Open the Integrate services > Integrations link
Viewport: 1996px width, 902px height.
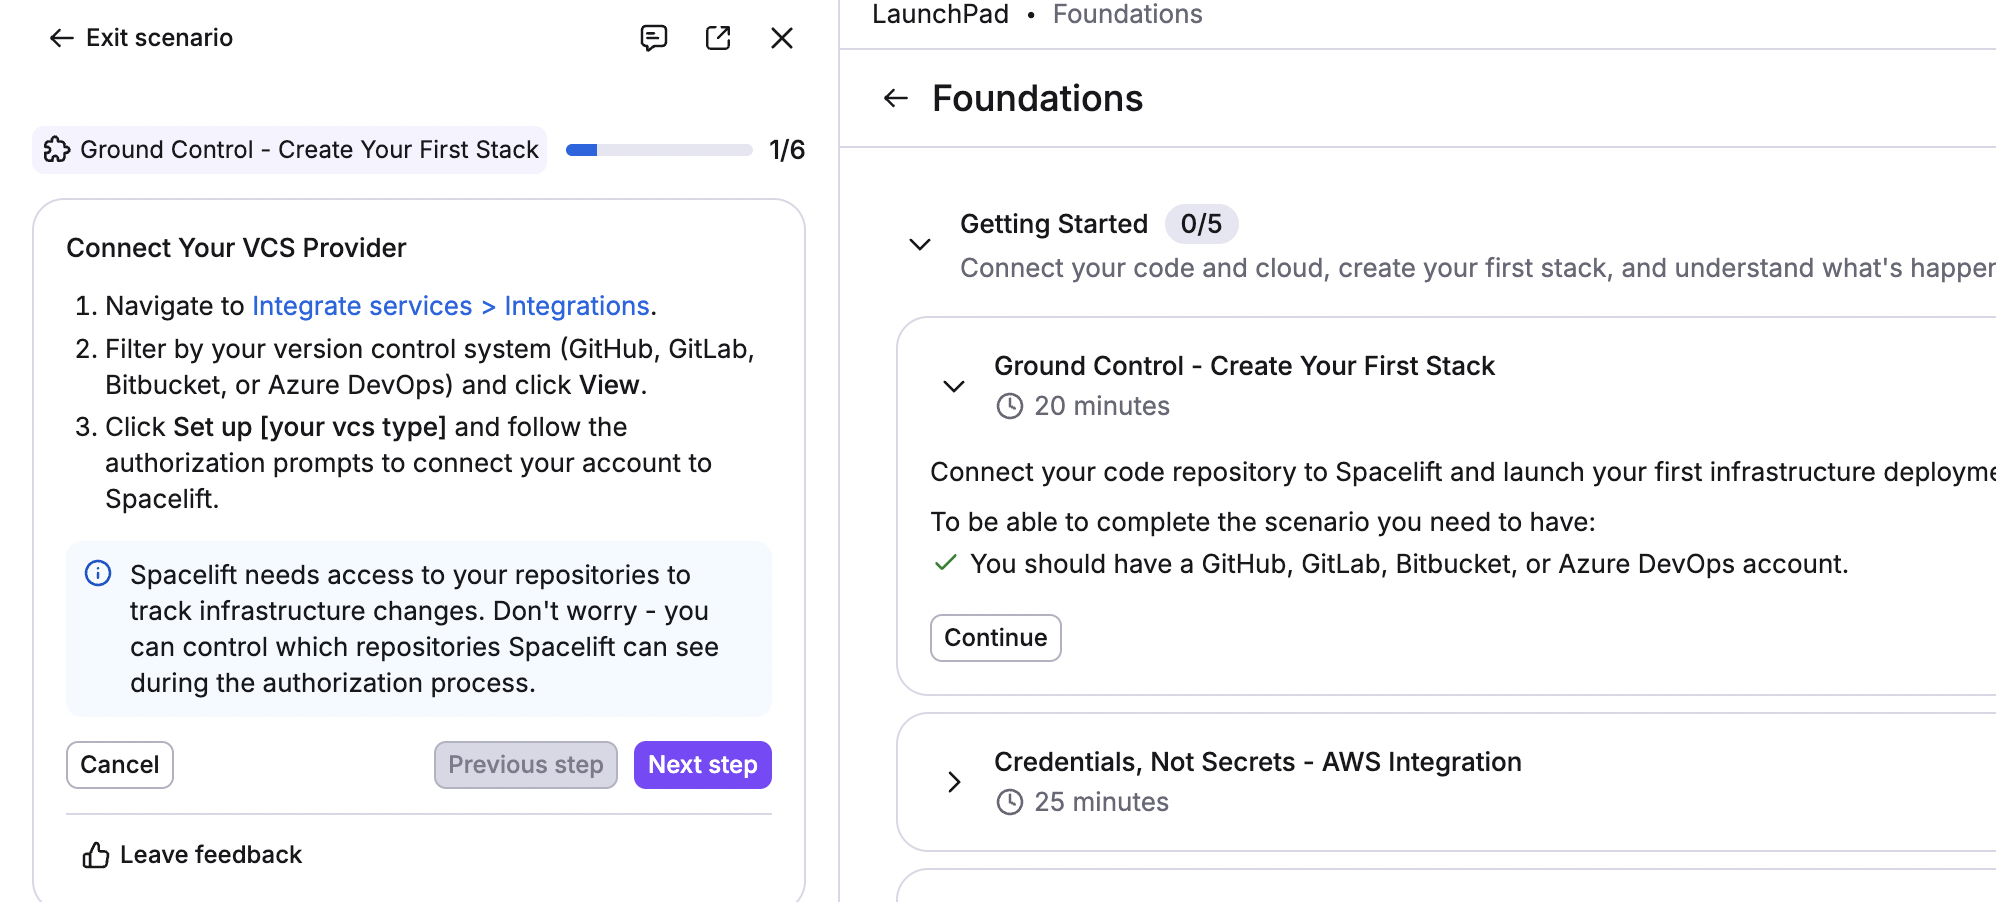[450, 306]
